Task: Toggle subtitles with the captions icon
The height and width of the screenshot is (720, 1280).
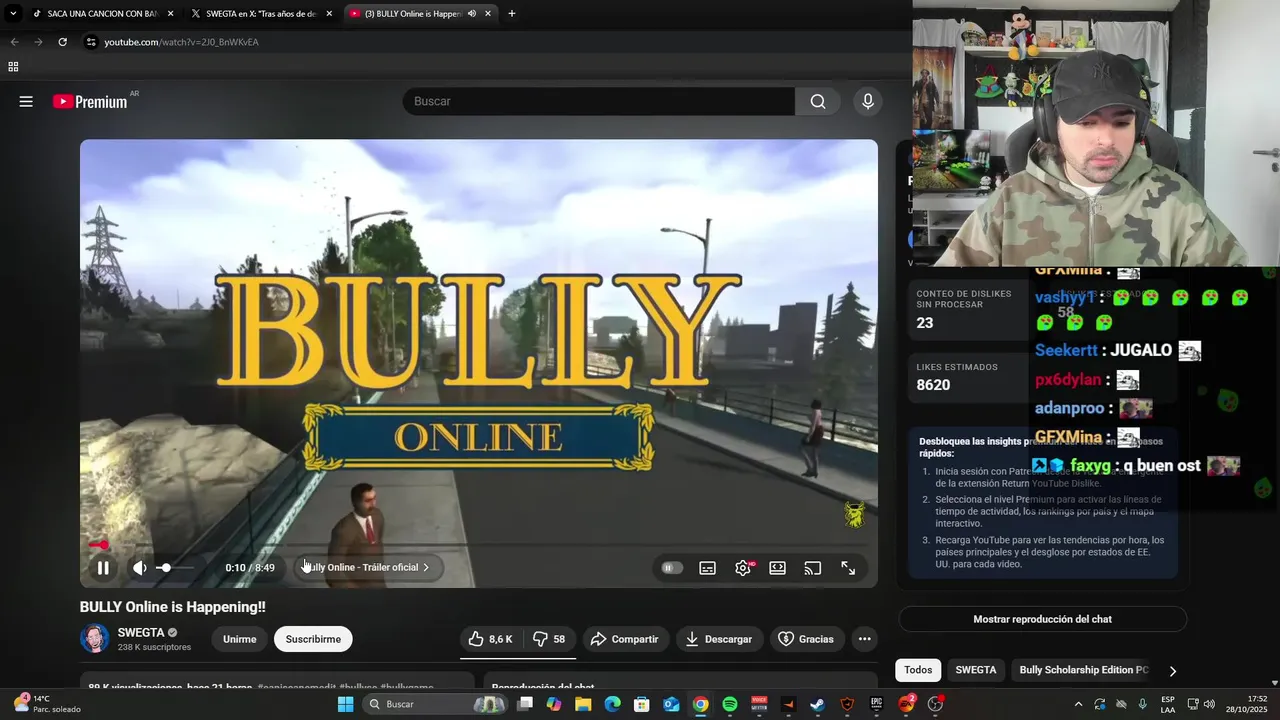Action: click(x=707, y=568)
